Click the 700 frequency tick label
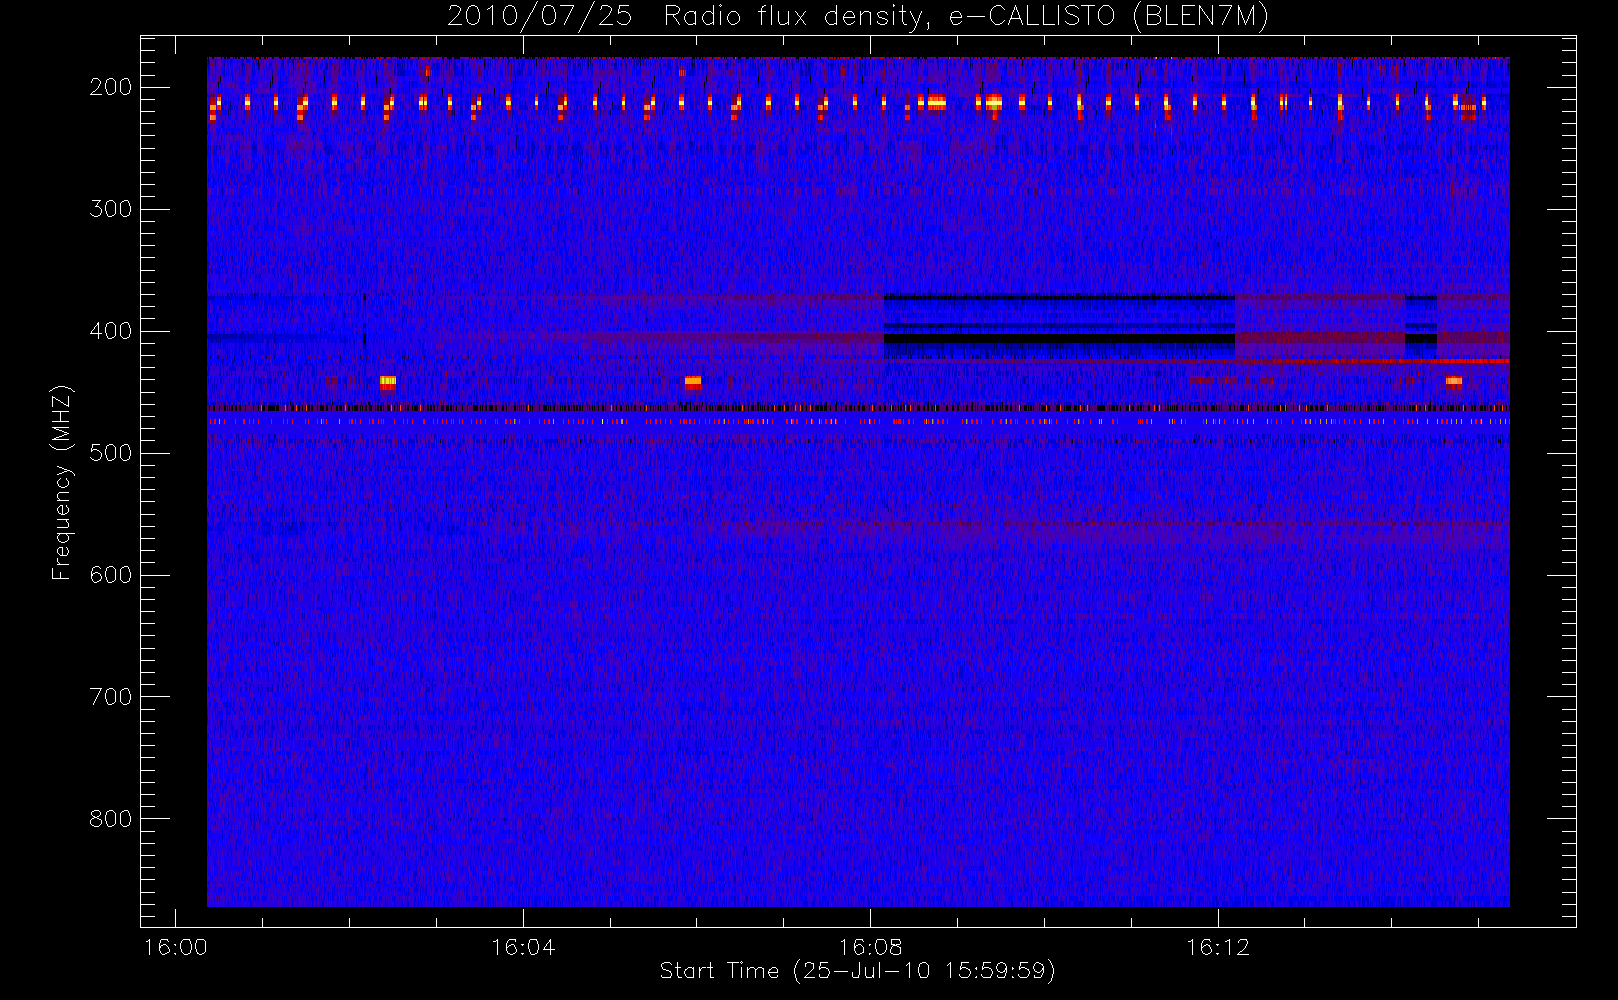 click(x=111, y=697)
